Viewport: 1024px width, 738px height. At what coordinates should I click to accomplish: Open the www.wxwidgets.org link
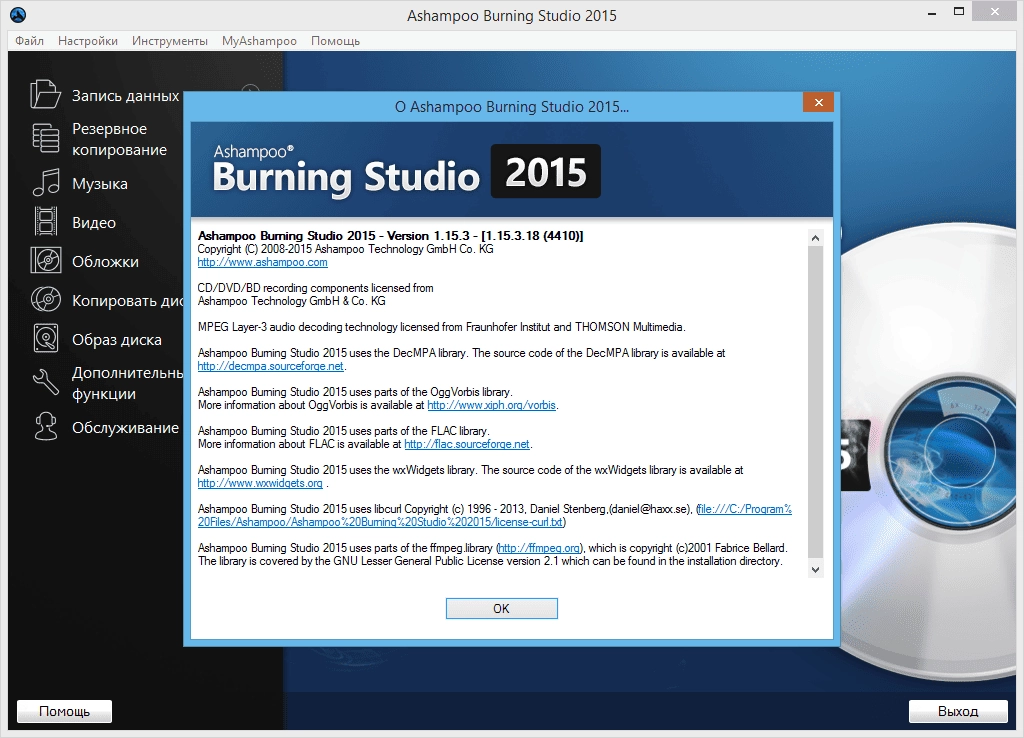pyautogui.click(x=260, y=483)
